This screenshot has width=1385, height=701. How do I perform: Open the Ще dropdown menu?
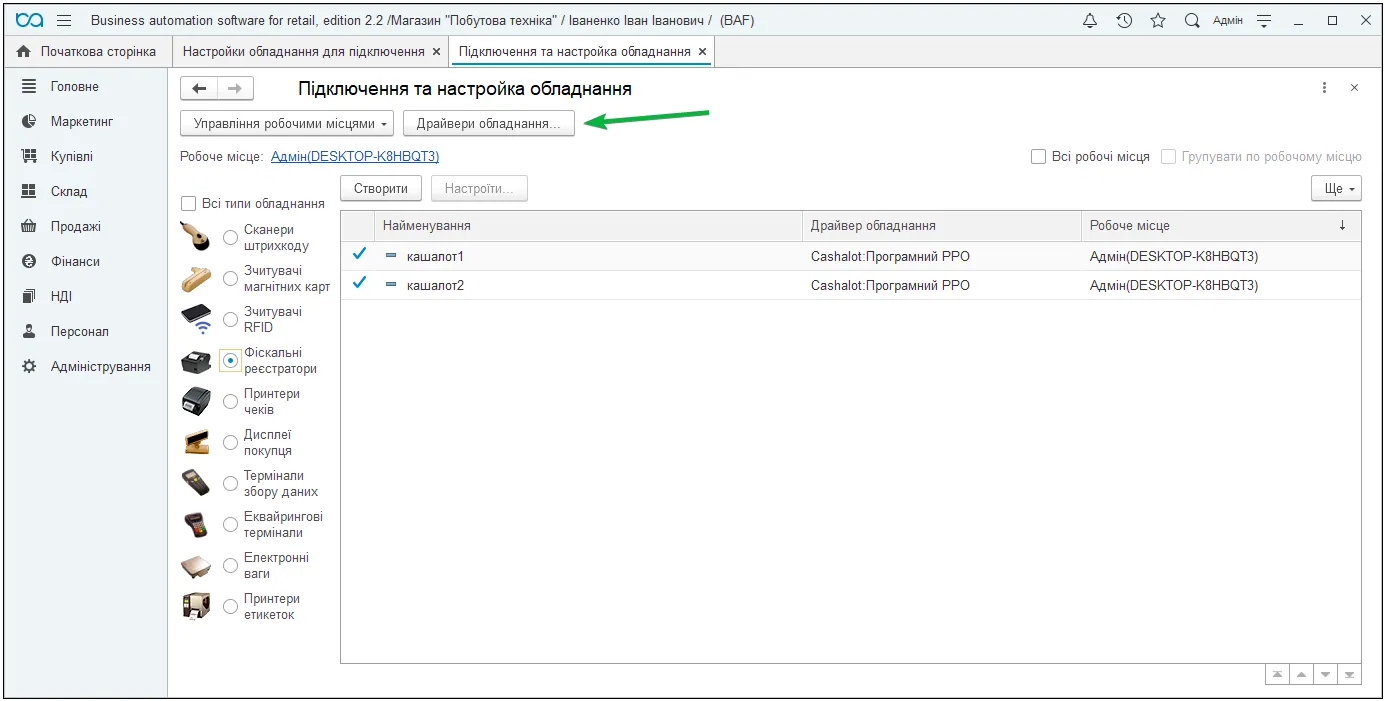[1336, 189]
